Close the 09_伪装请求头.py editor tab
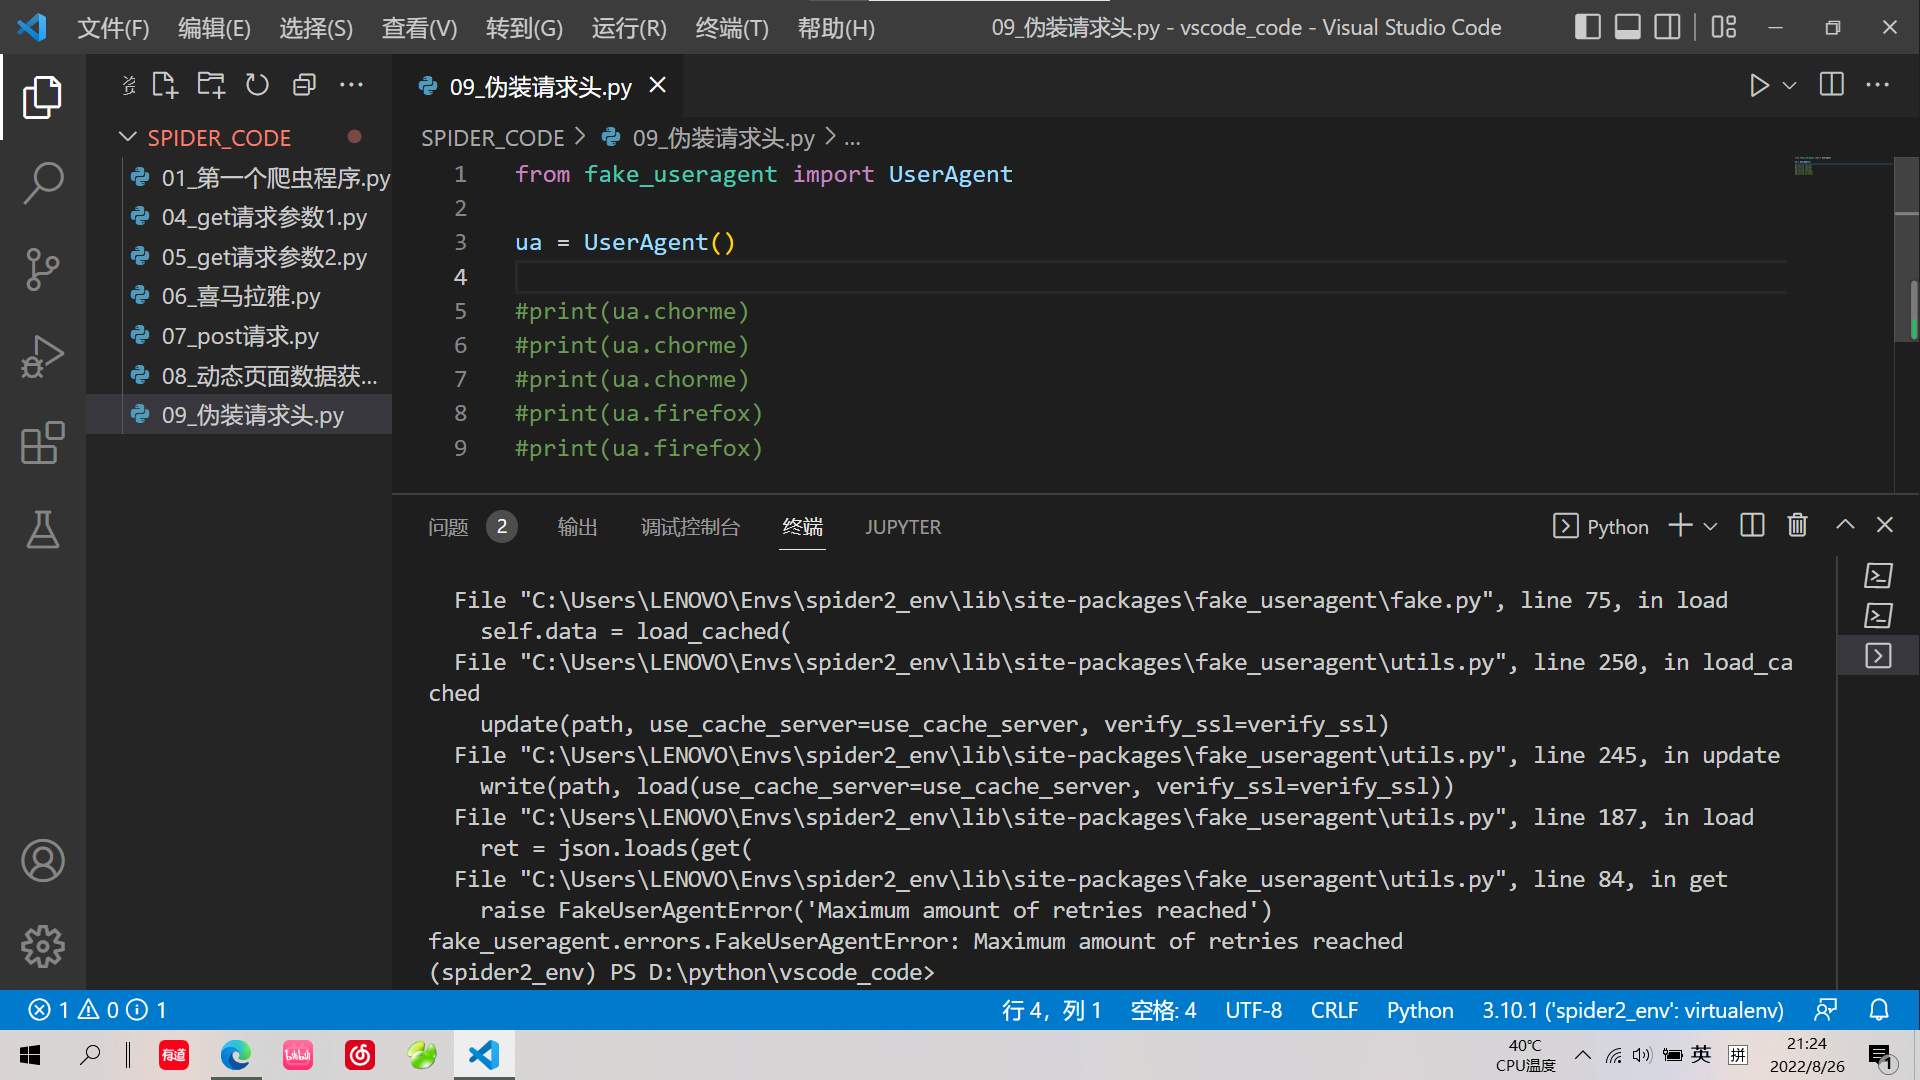The width and height of the screenshot is (1920, 1080). tap(657, 86)
